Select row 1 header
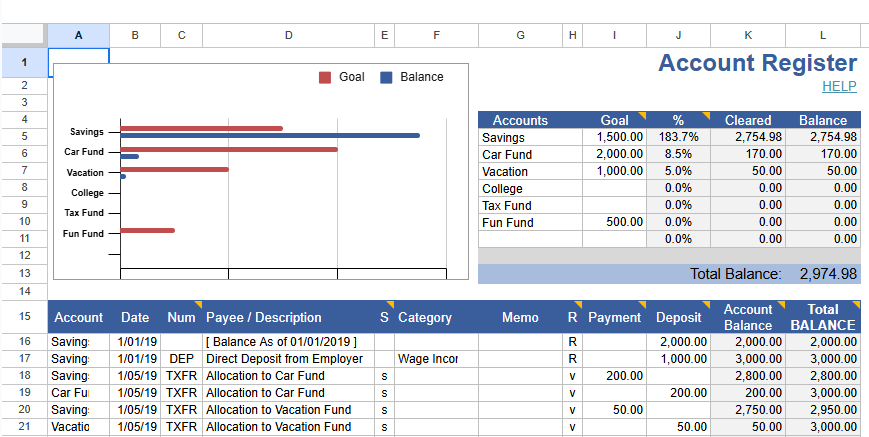Screen dimensions: 869x437 pos(23,63)
